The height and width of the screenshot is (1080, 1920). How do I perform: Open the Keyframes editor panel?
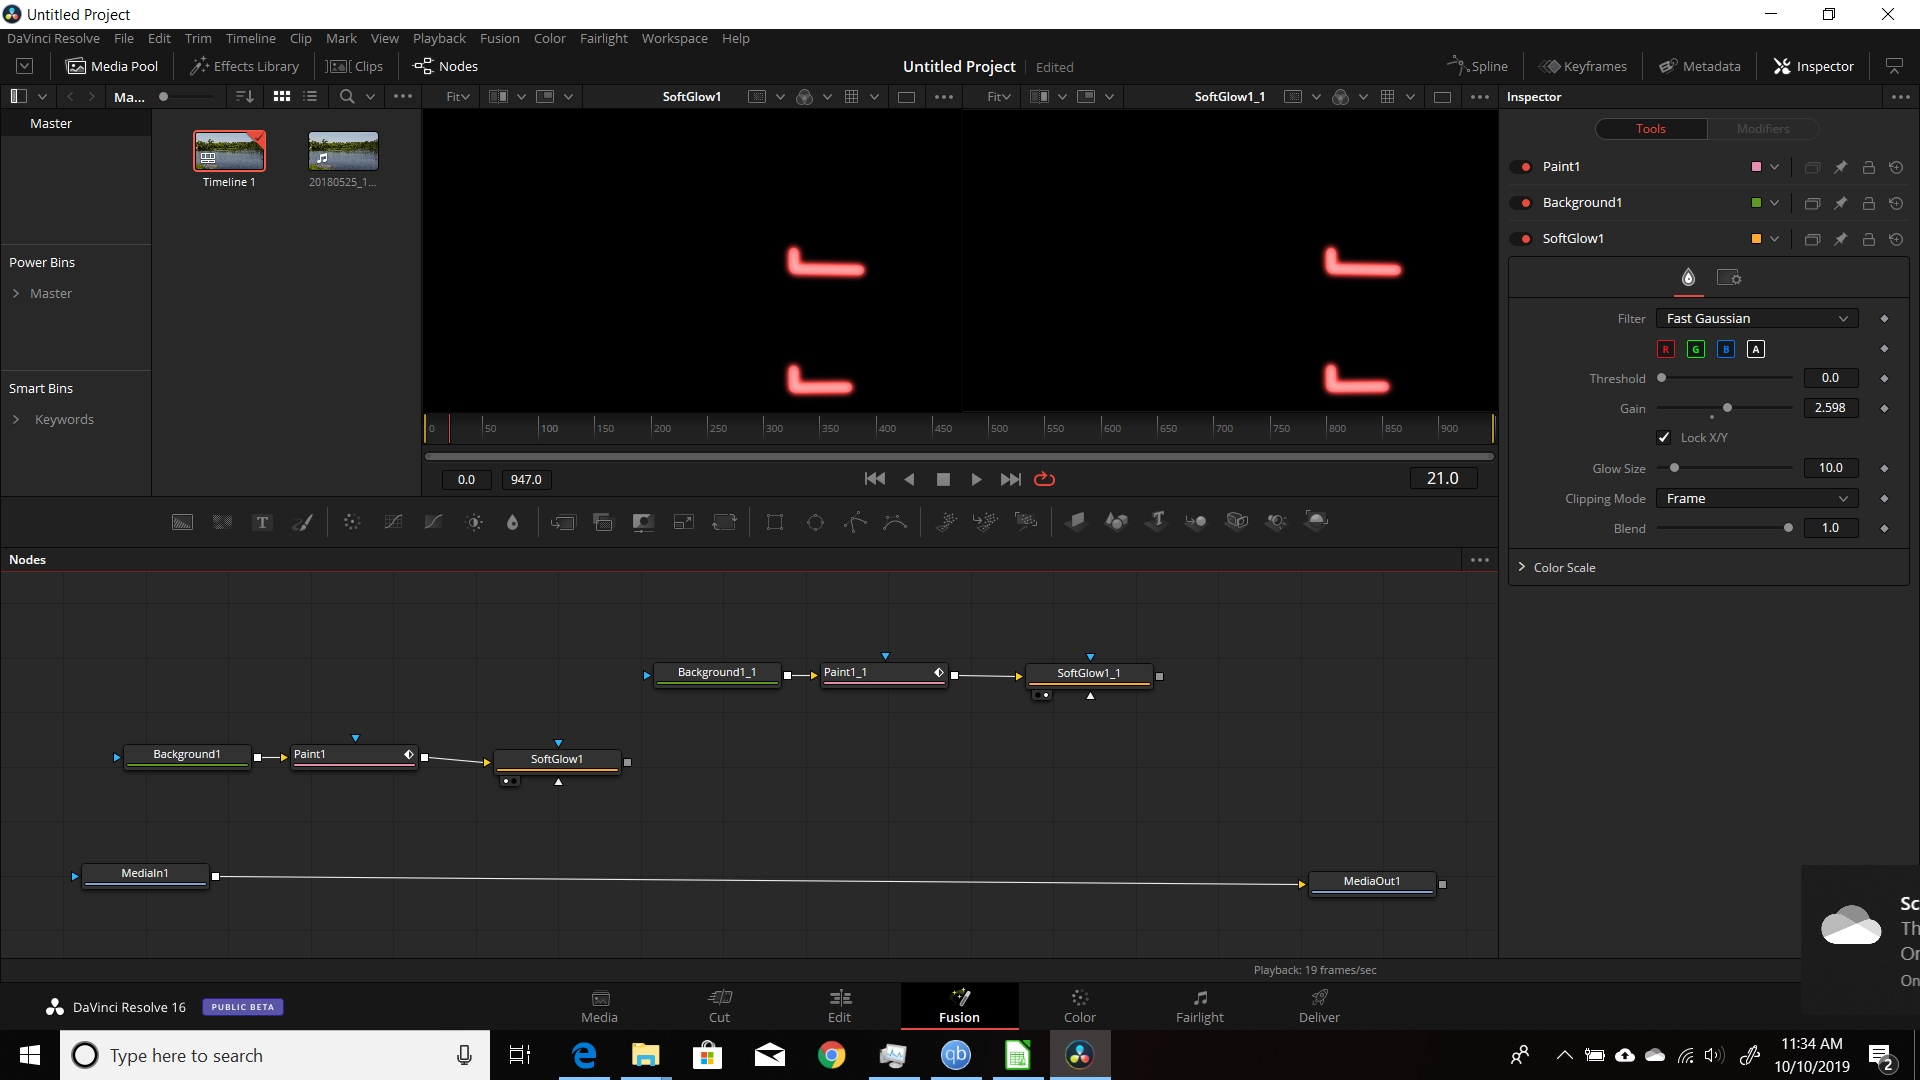click(1583, 66)
